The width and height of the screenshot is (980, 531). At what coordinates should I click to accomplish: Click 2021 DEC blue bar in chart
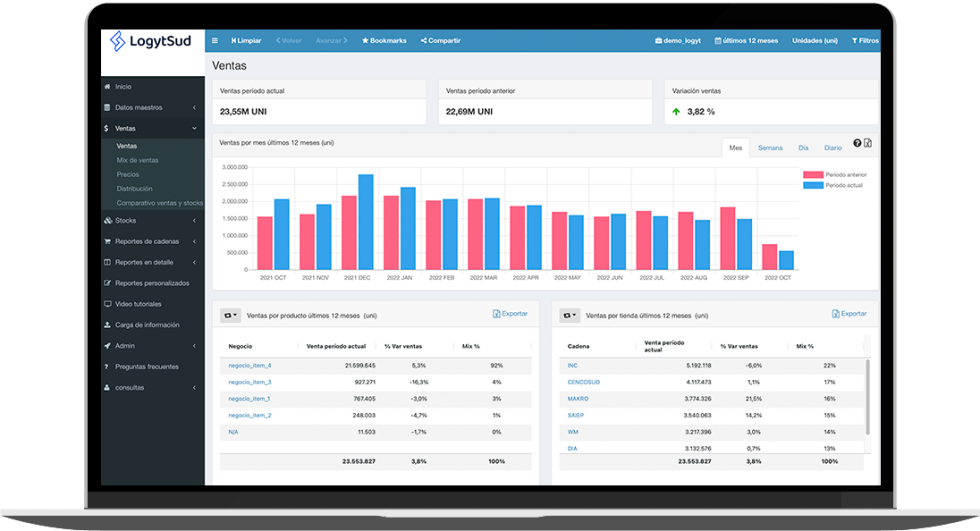click(366, 222)
